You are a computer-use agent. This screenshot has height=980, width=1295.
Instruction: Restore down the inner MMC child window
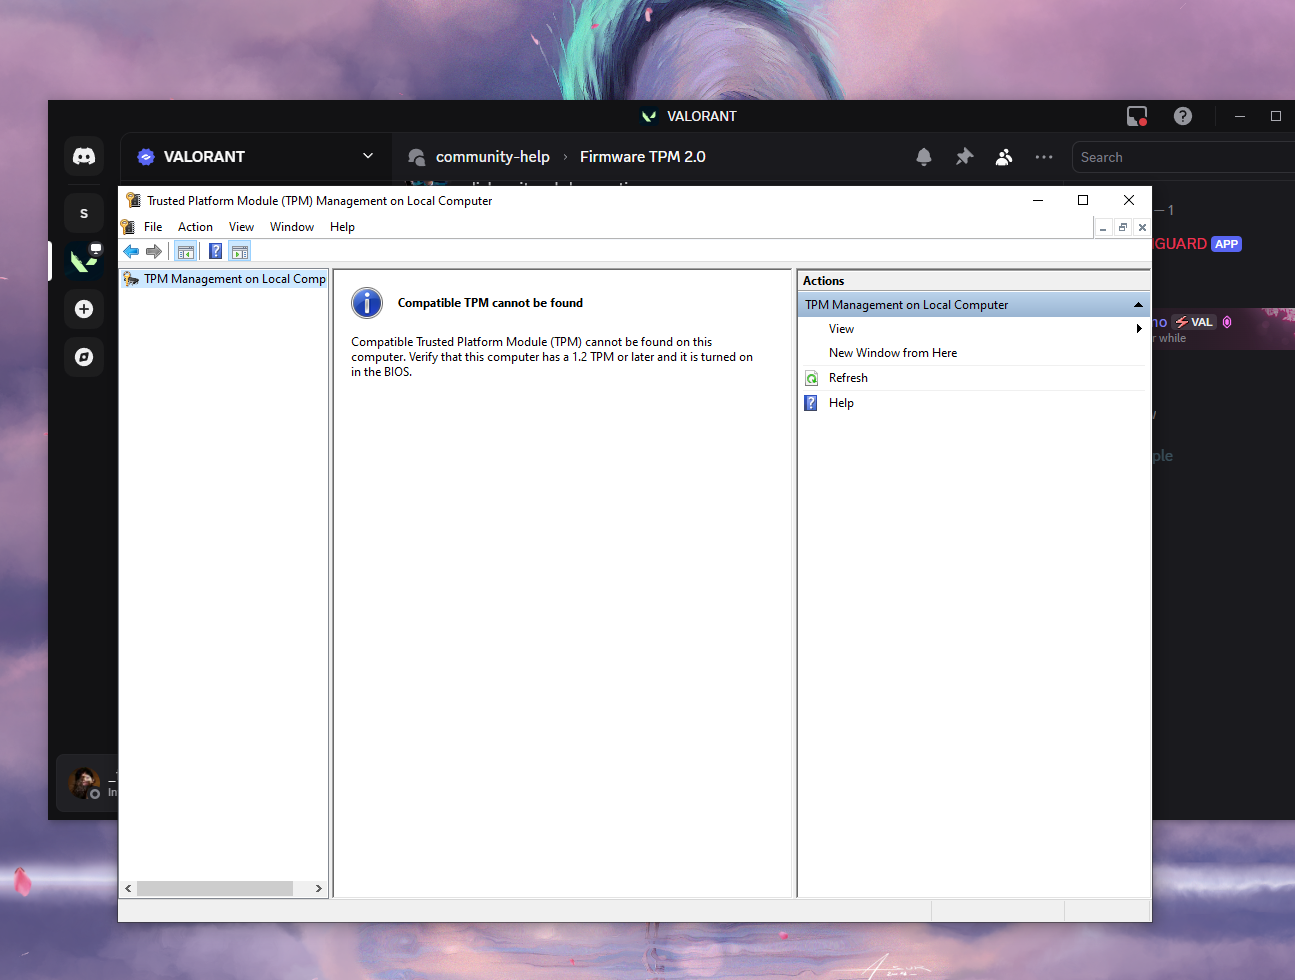pos(1123,228)
